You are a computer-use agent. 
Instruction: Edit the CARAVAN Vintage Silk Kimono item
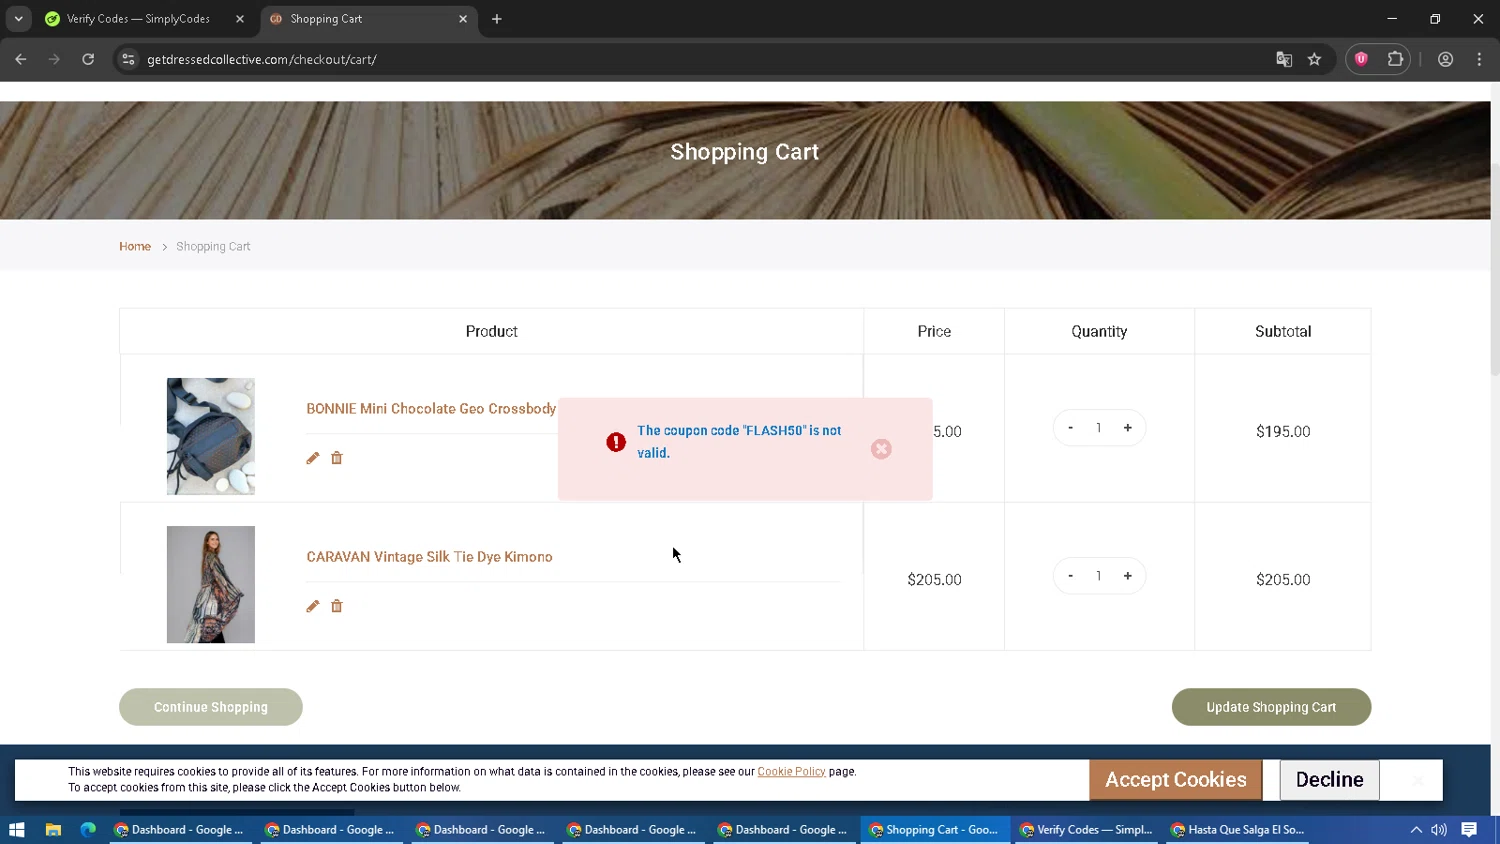tap(313, 606)
